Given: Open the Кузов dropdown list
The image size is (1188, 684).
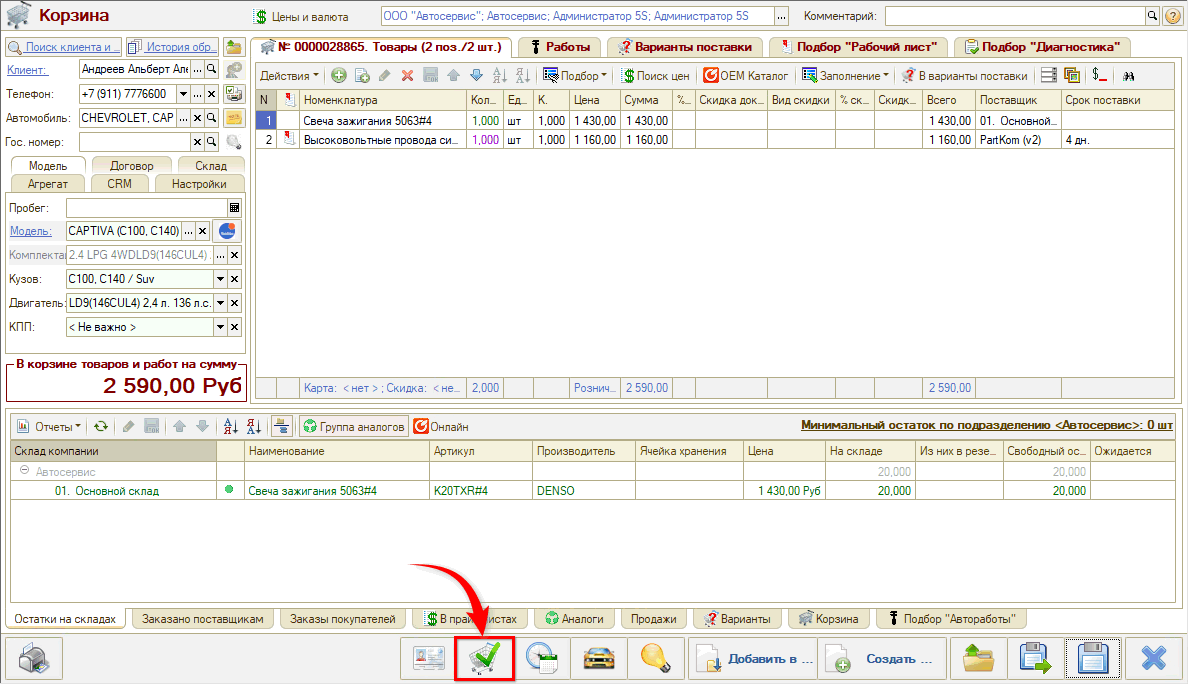Looking at the screenshot, I should 220,279.
